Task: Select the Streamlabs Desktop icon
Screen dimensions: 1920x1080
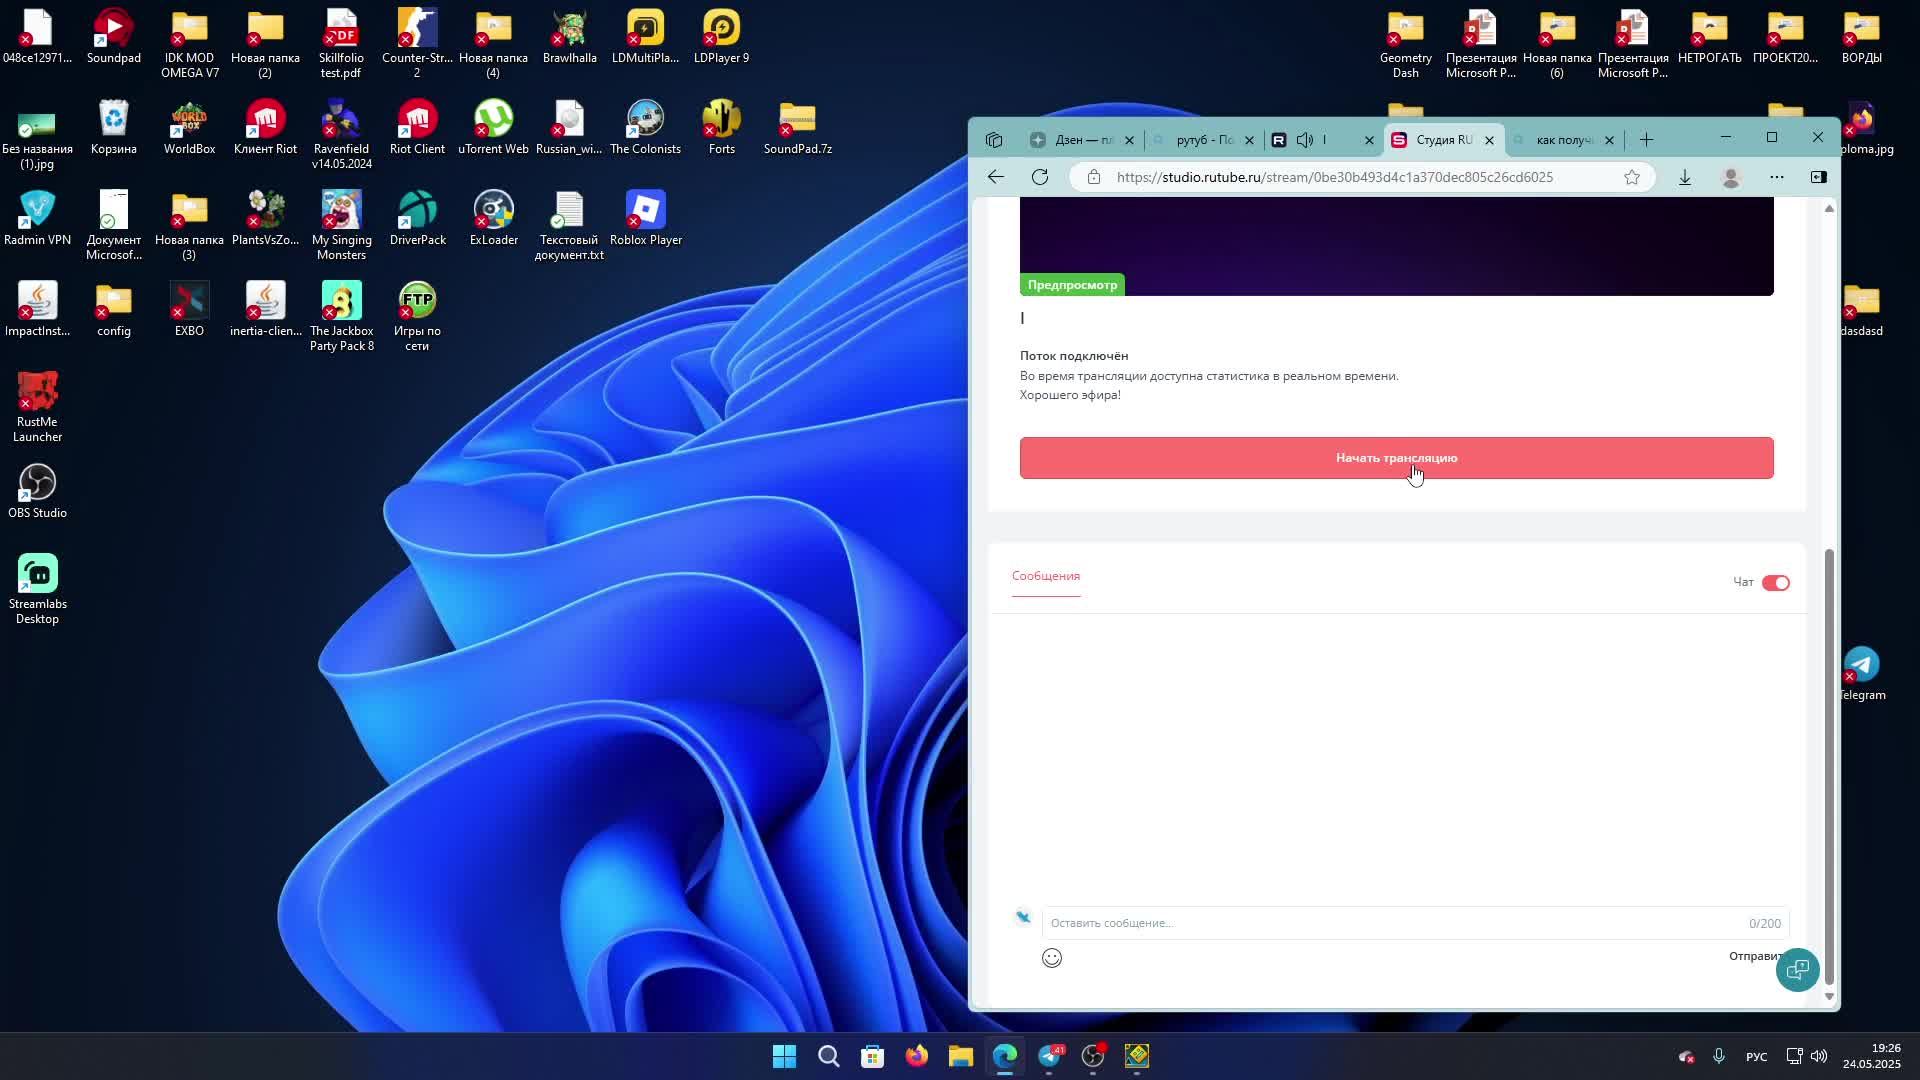Action: point(38,589)
